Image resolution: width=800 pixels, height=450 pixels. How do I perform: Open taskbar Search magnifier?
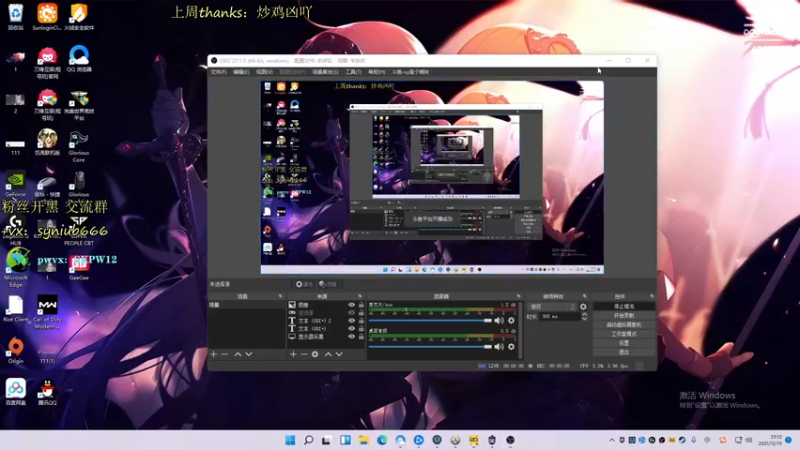309,440
